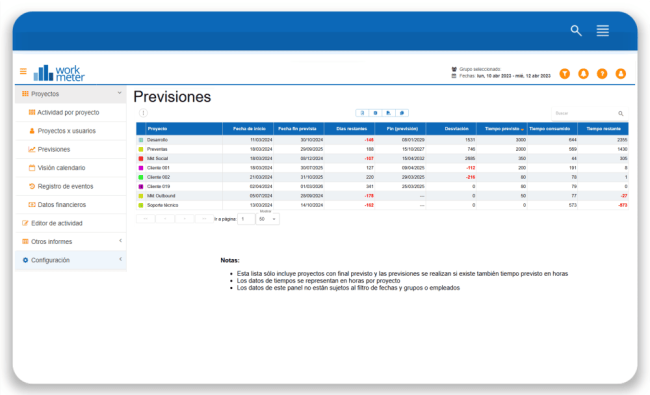Image resolution: width=650 pixels, height=395 pixels.
Task: Sort by the Fecha de inicio column header
Action: point(248,129)
